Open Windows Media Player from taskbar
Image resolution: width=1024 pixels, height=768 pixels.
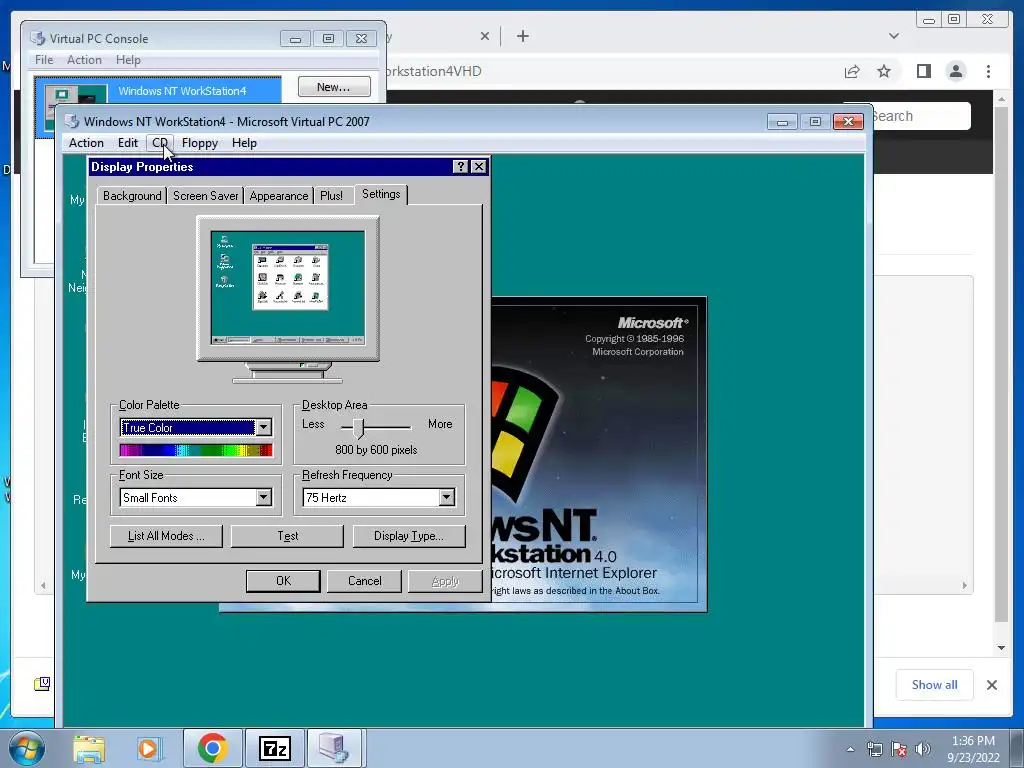(148, 748)
